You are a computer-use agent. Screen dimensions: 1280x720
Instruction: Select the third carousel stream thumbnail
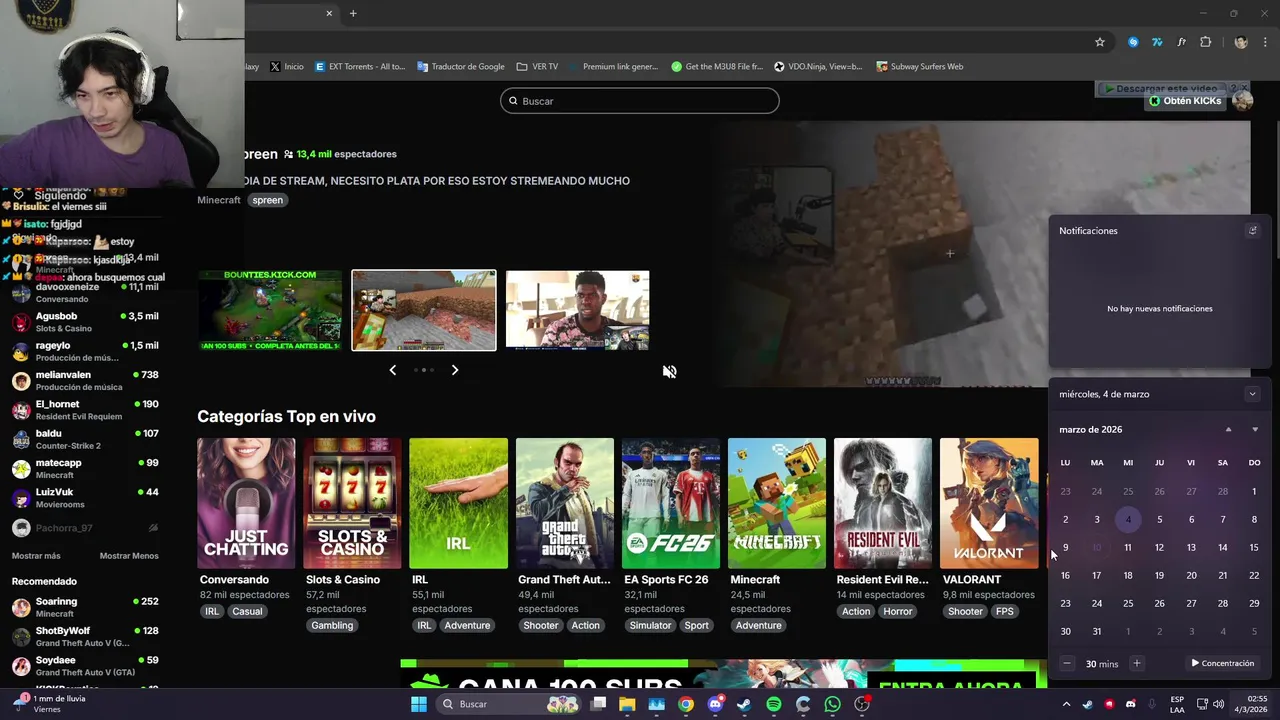[x=577, y=310]
